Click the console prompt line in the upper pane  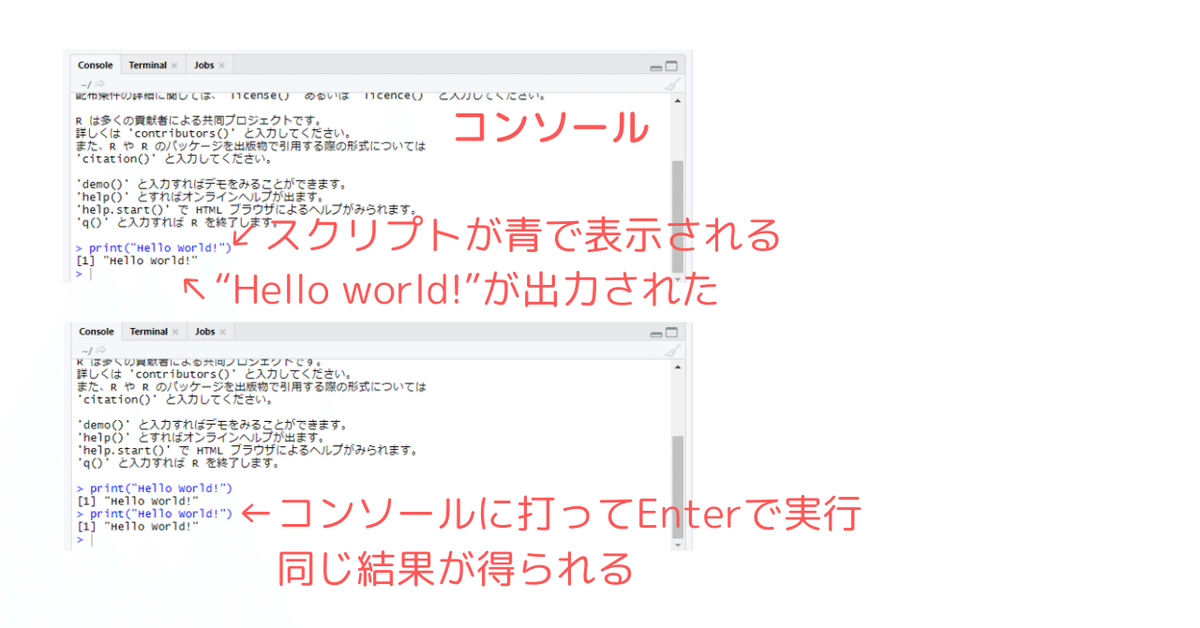point(90,274)
